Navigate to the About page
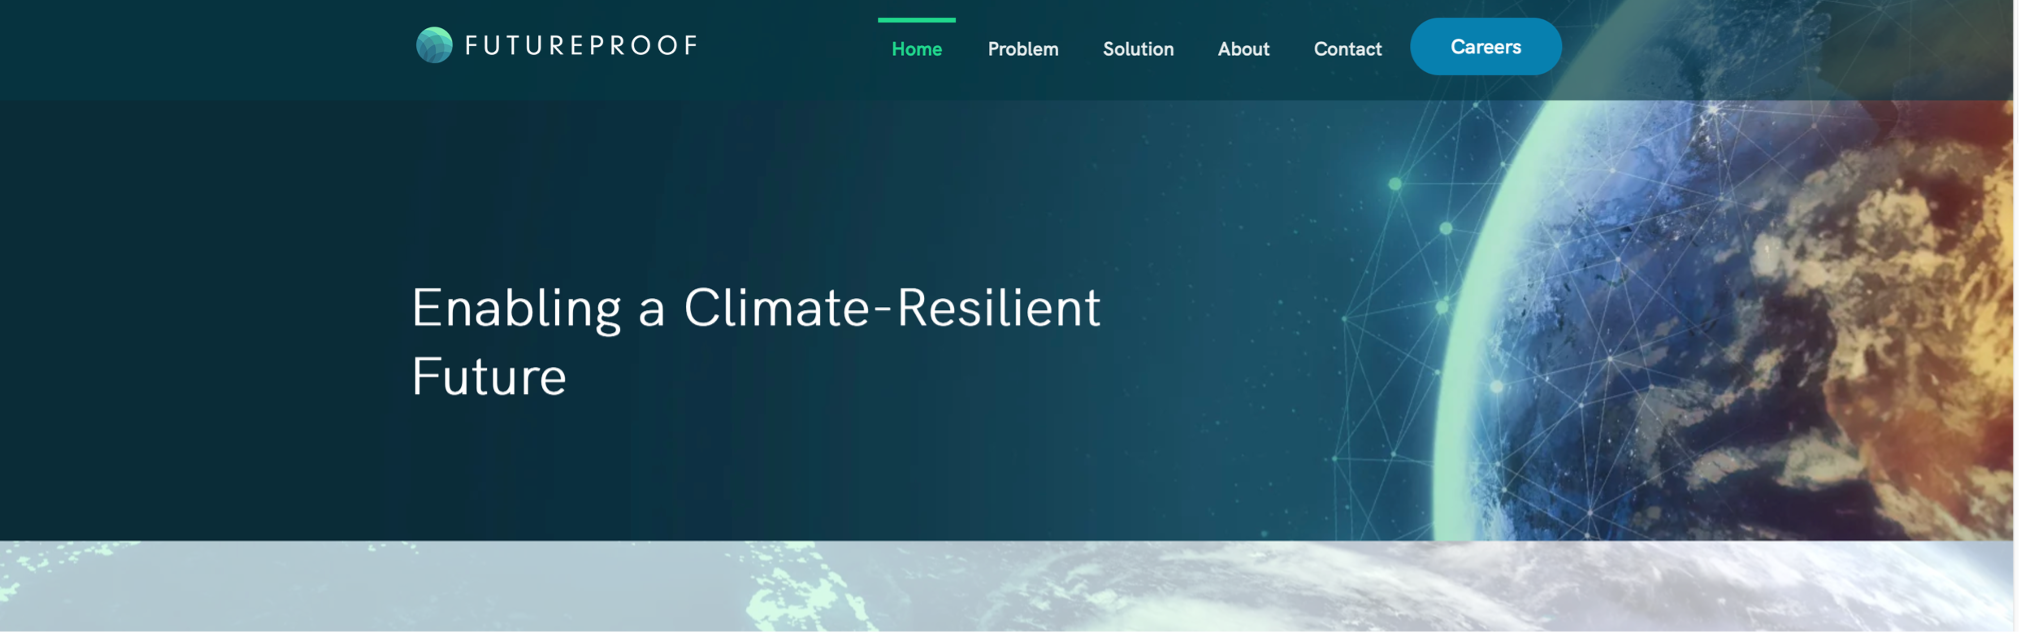 1243,49
